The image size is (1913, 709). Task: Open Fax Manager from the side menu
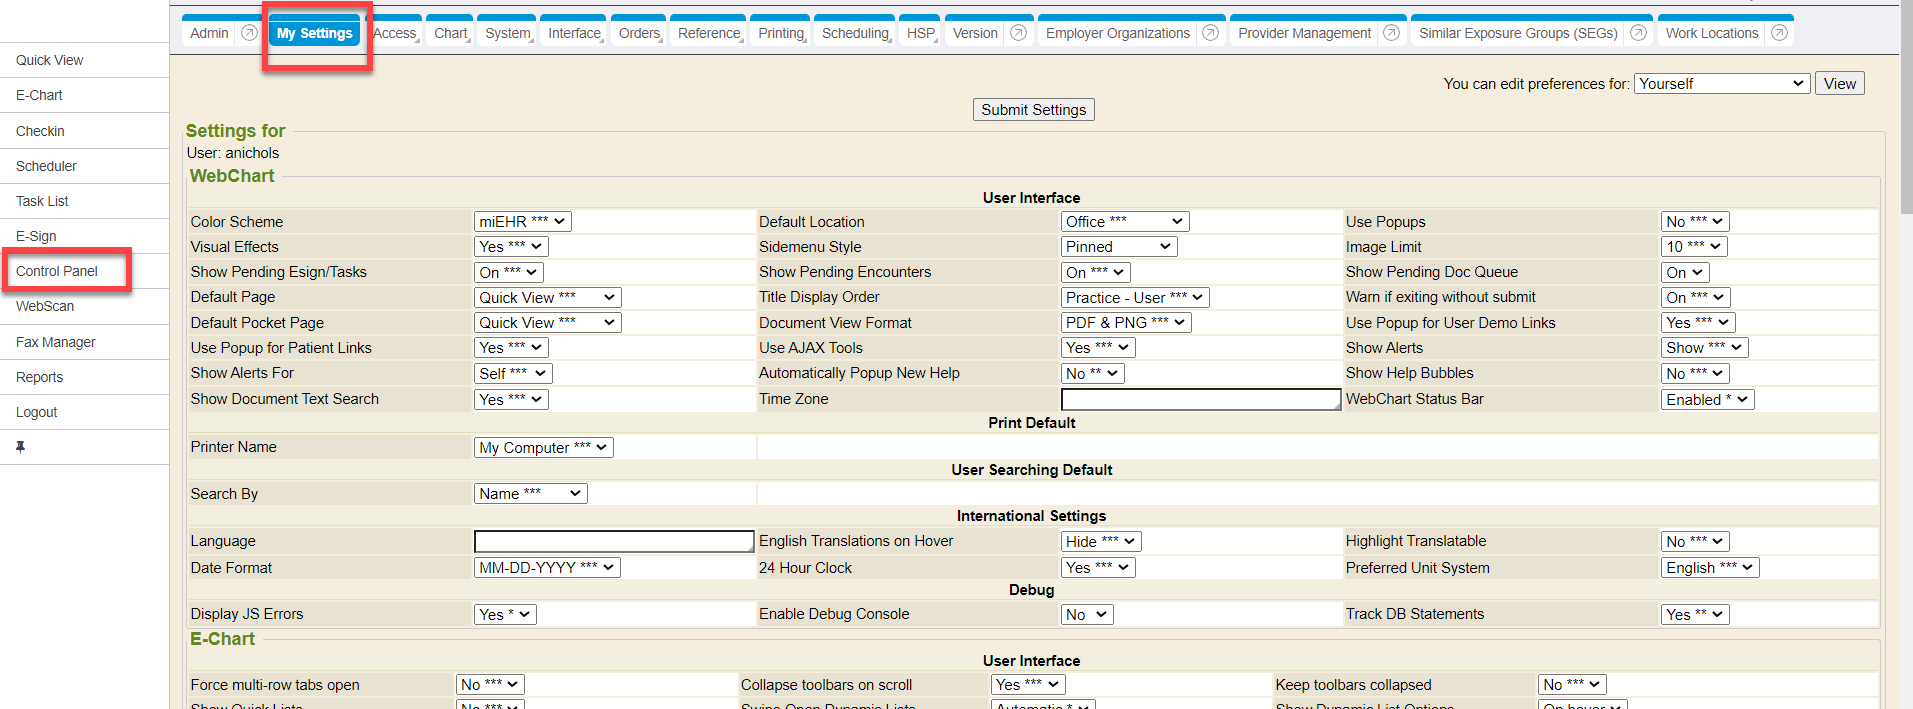click(56, 342)
